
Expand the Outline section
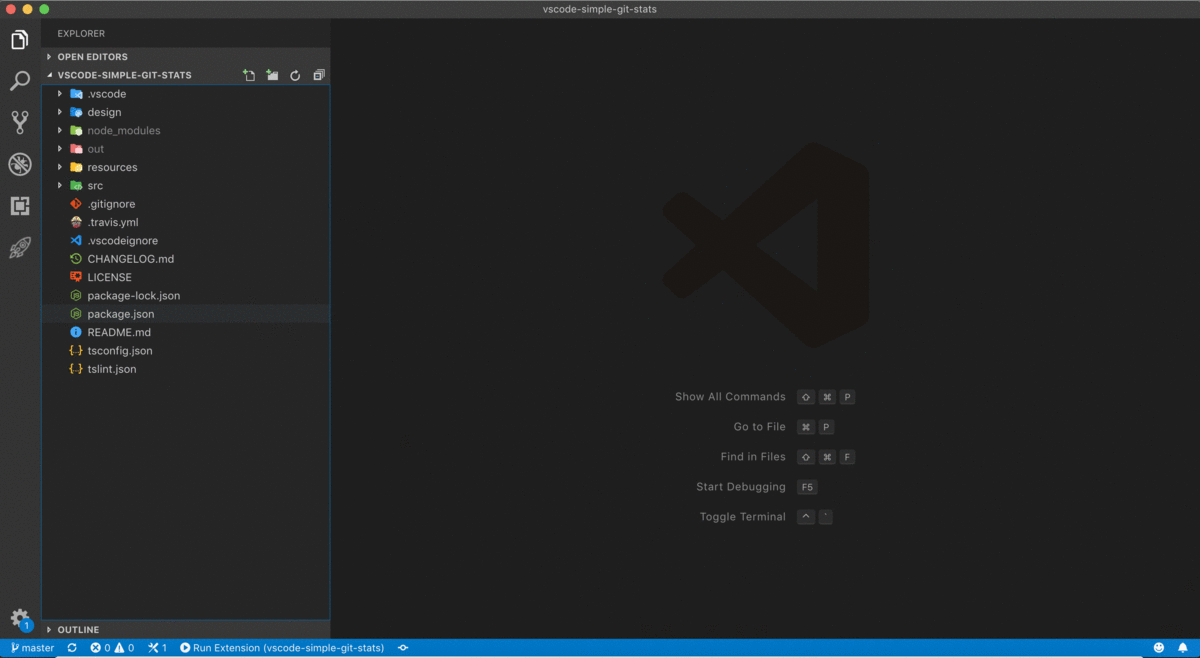coord(185,630)
